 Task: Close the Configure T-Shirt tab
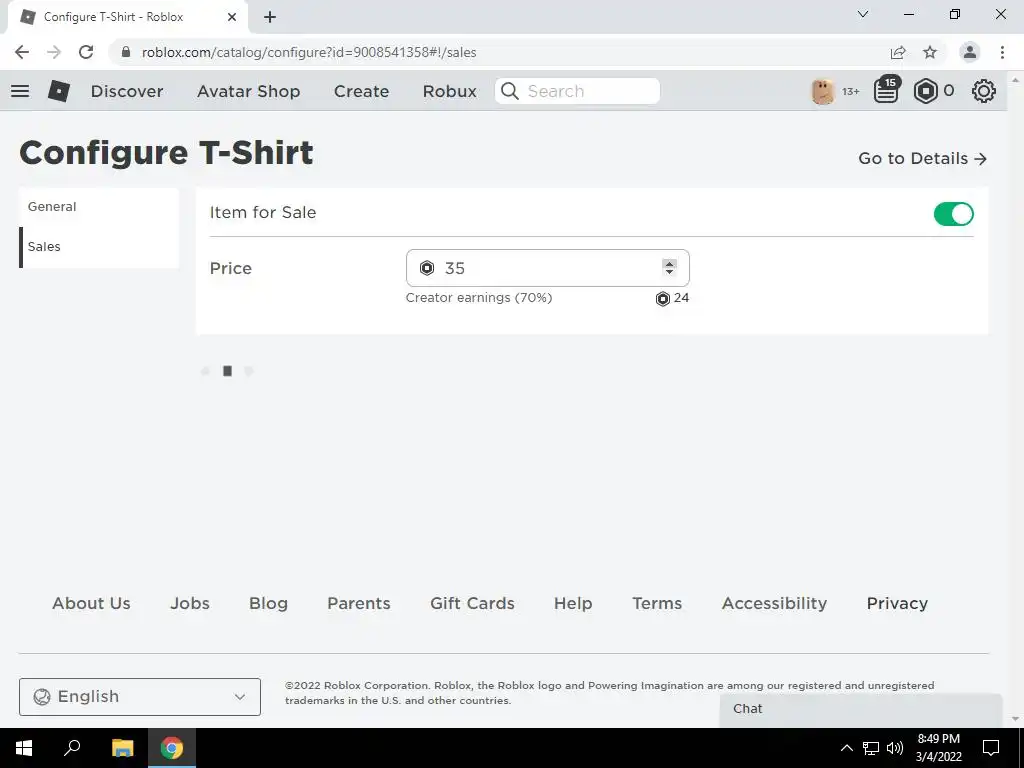pos(232,17)
